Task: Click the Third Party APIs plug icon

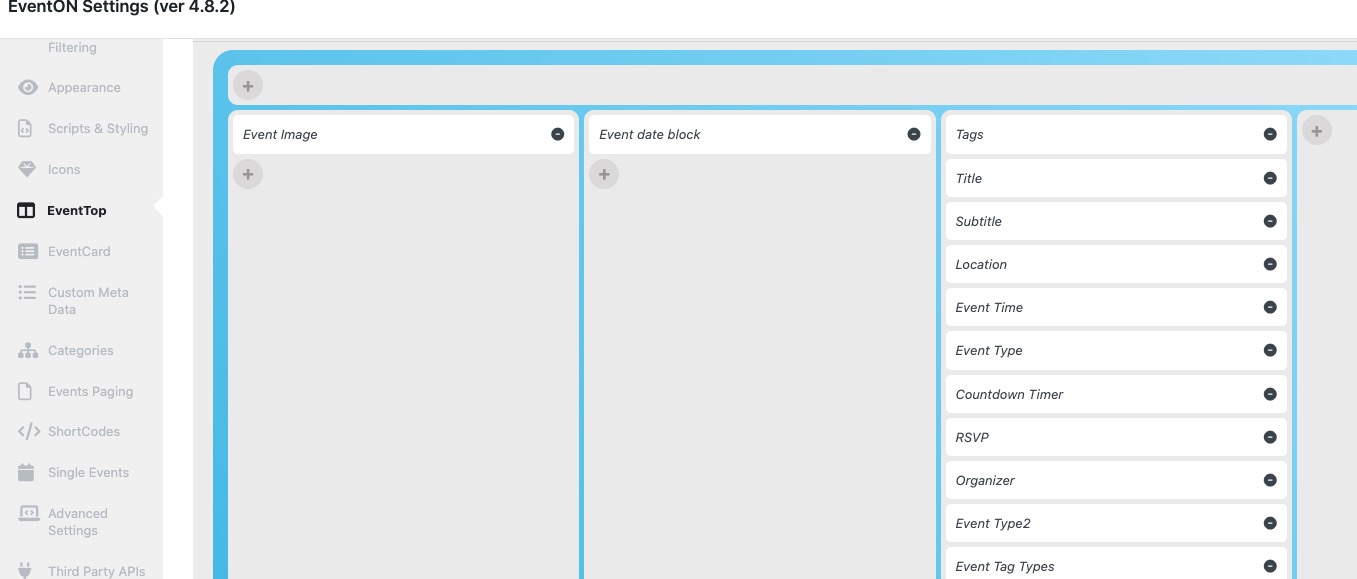Action: 26,571
